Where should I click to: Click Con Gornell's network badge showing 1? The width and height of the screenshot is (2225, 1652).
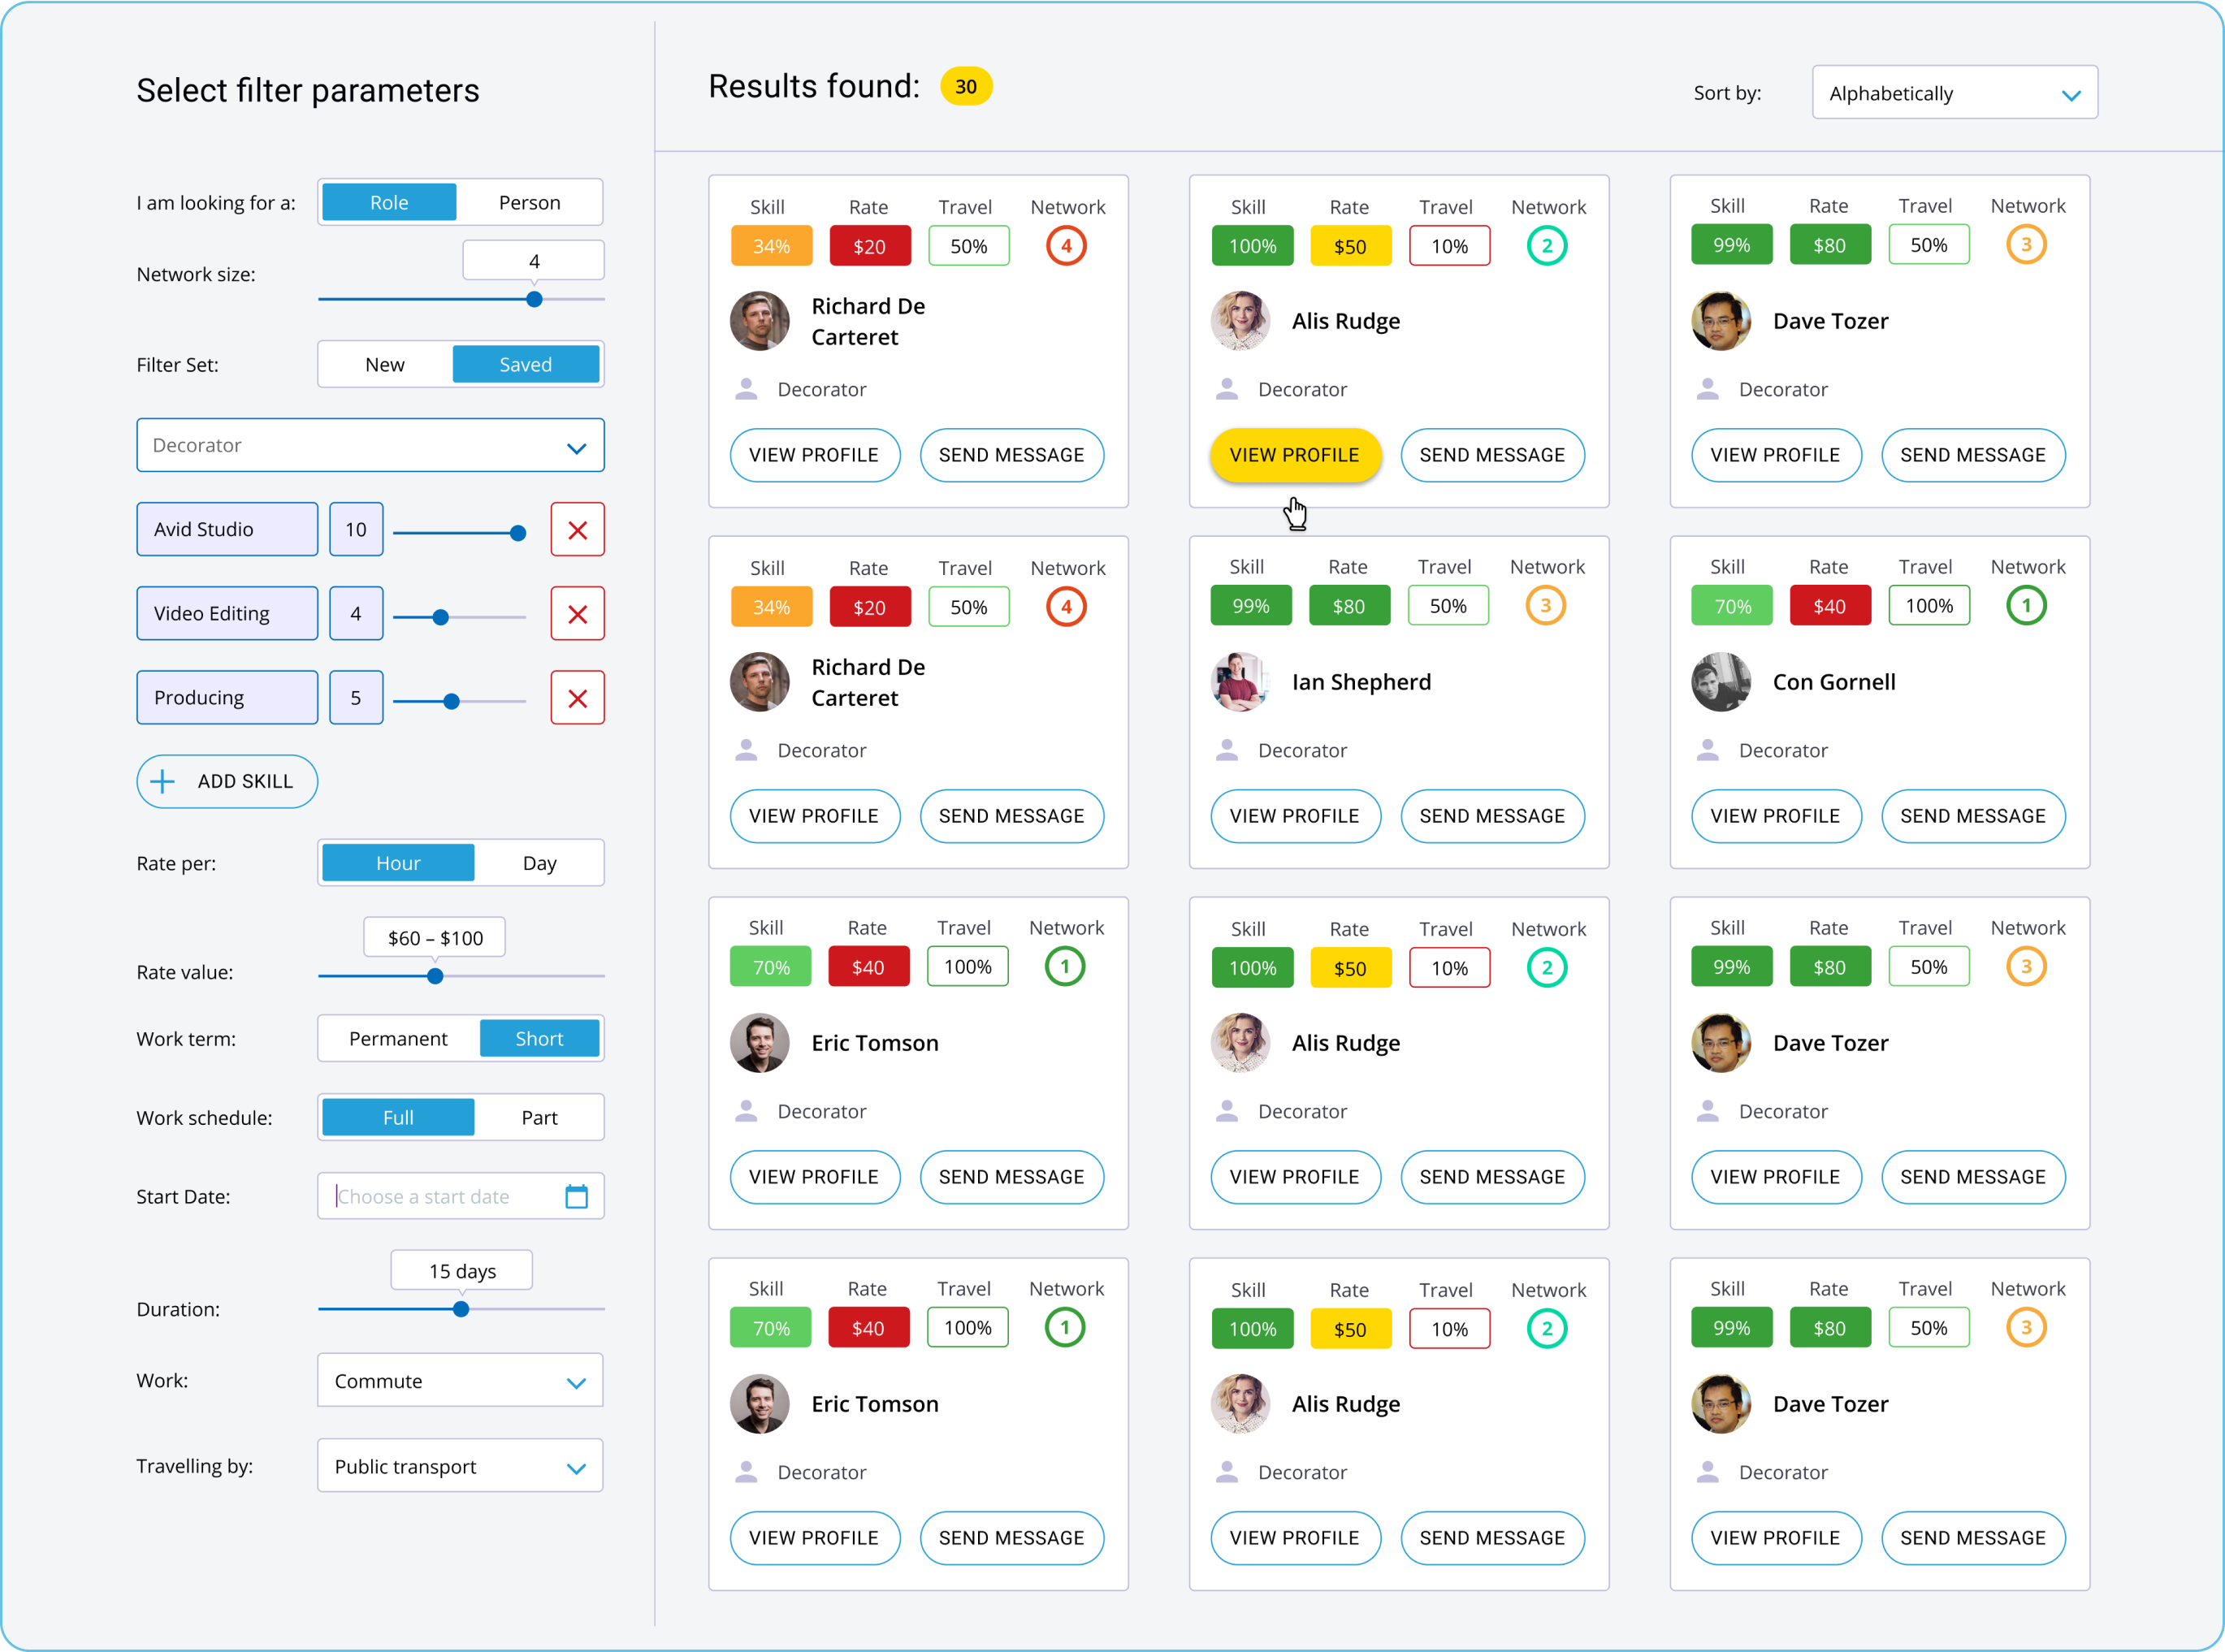(2026, 606)
